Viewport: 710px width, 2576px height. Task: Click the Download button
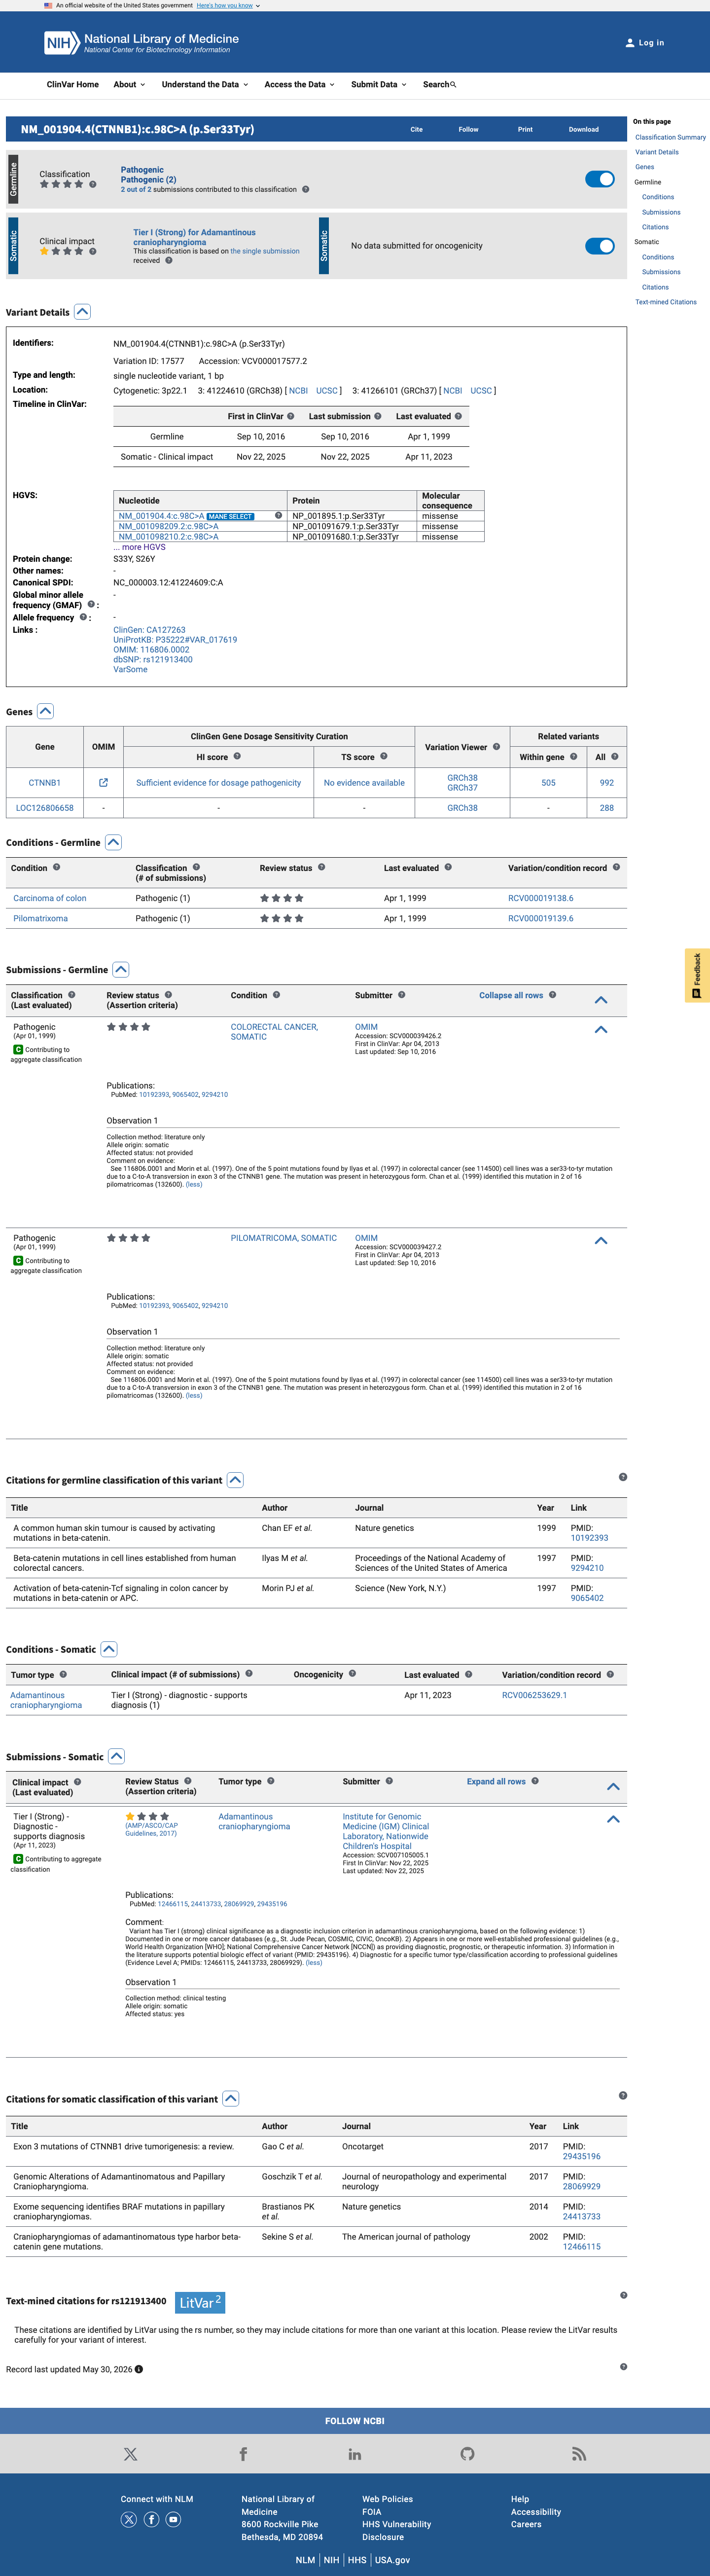point(584,130)
